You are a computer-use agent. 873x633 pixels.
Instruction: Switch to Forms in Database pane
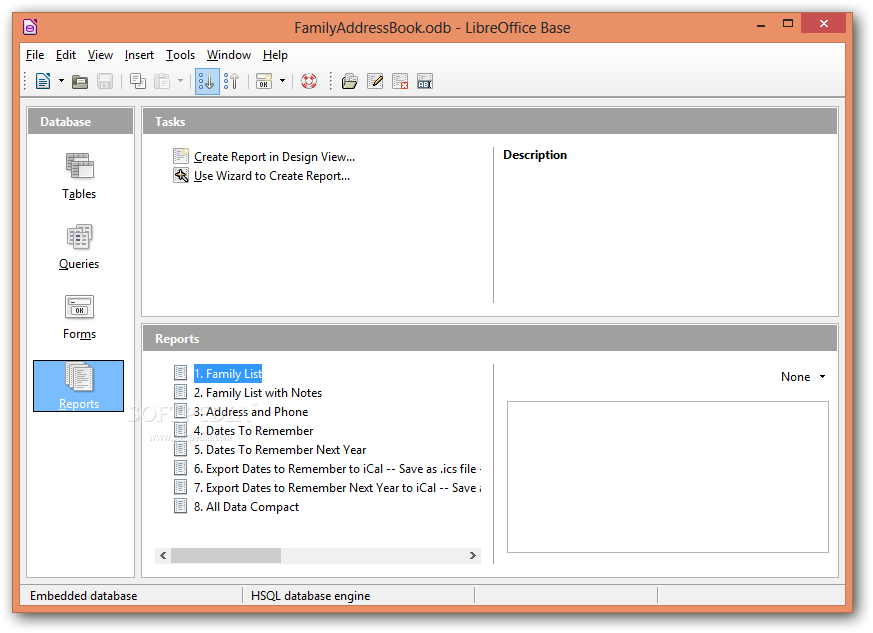[79, 317]
